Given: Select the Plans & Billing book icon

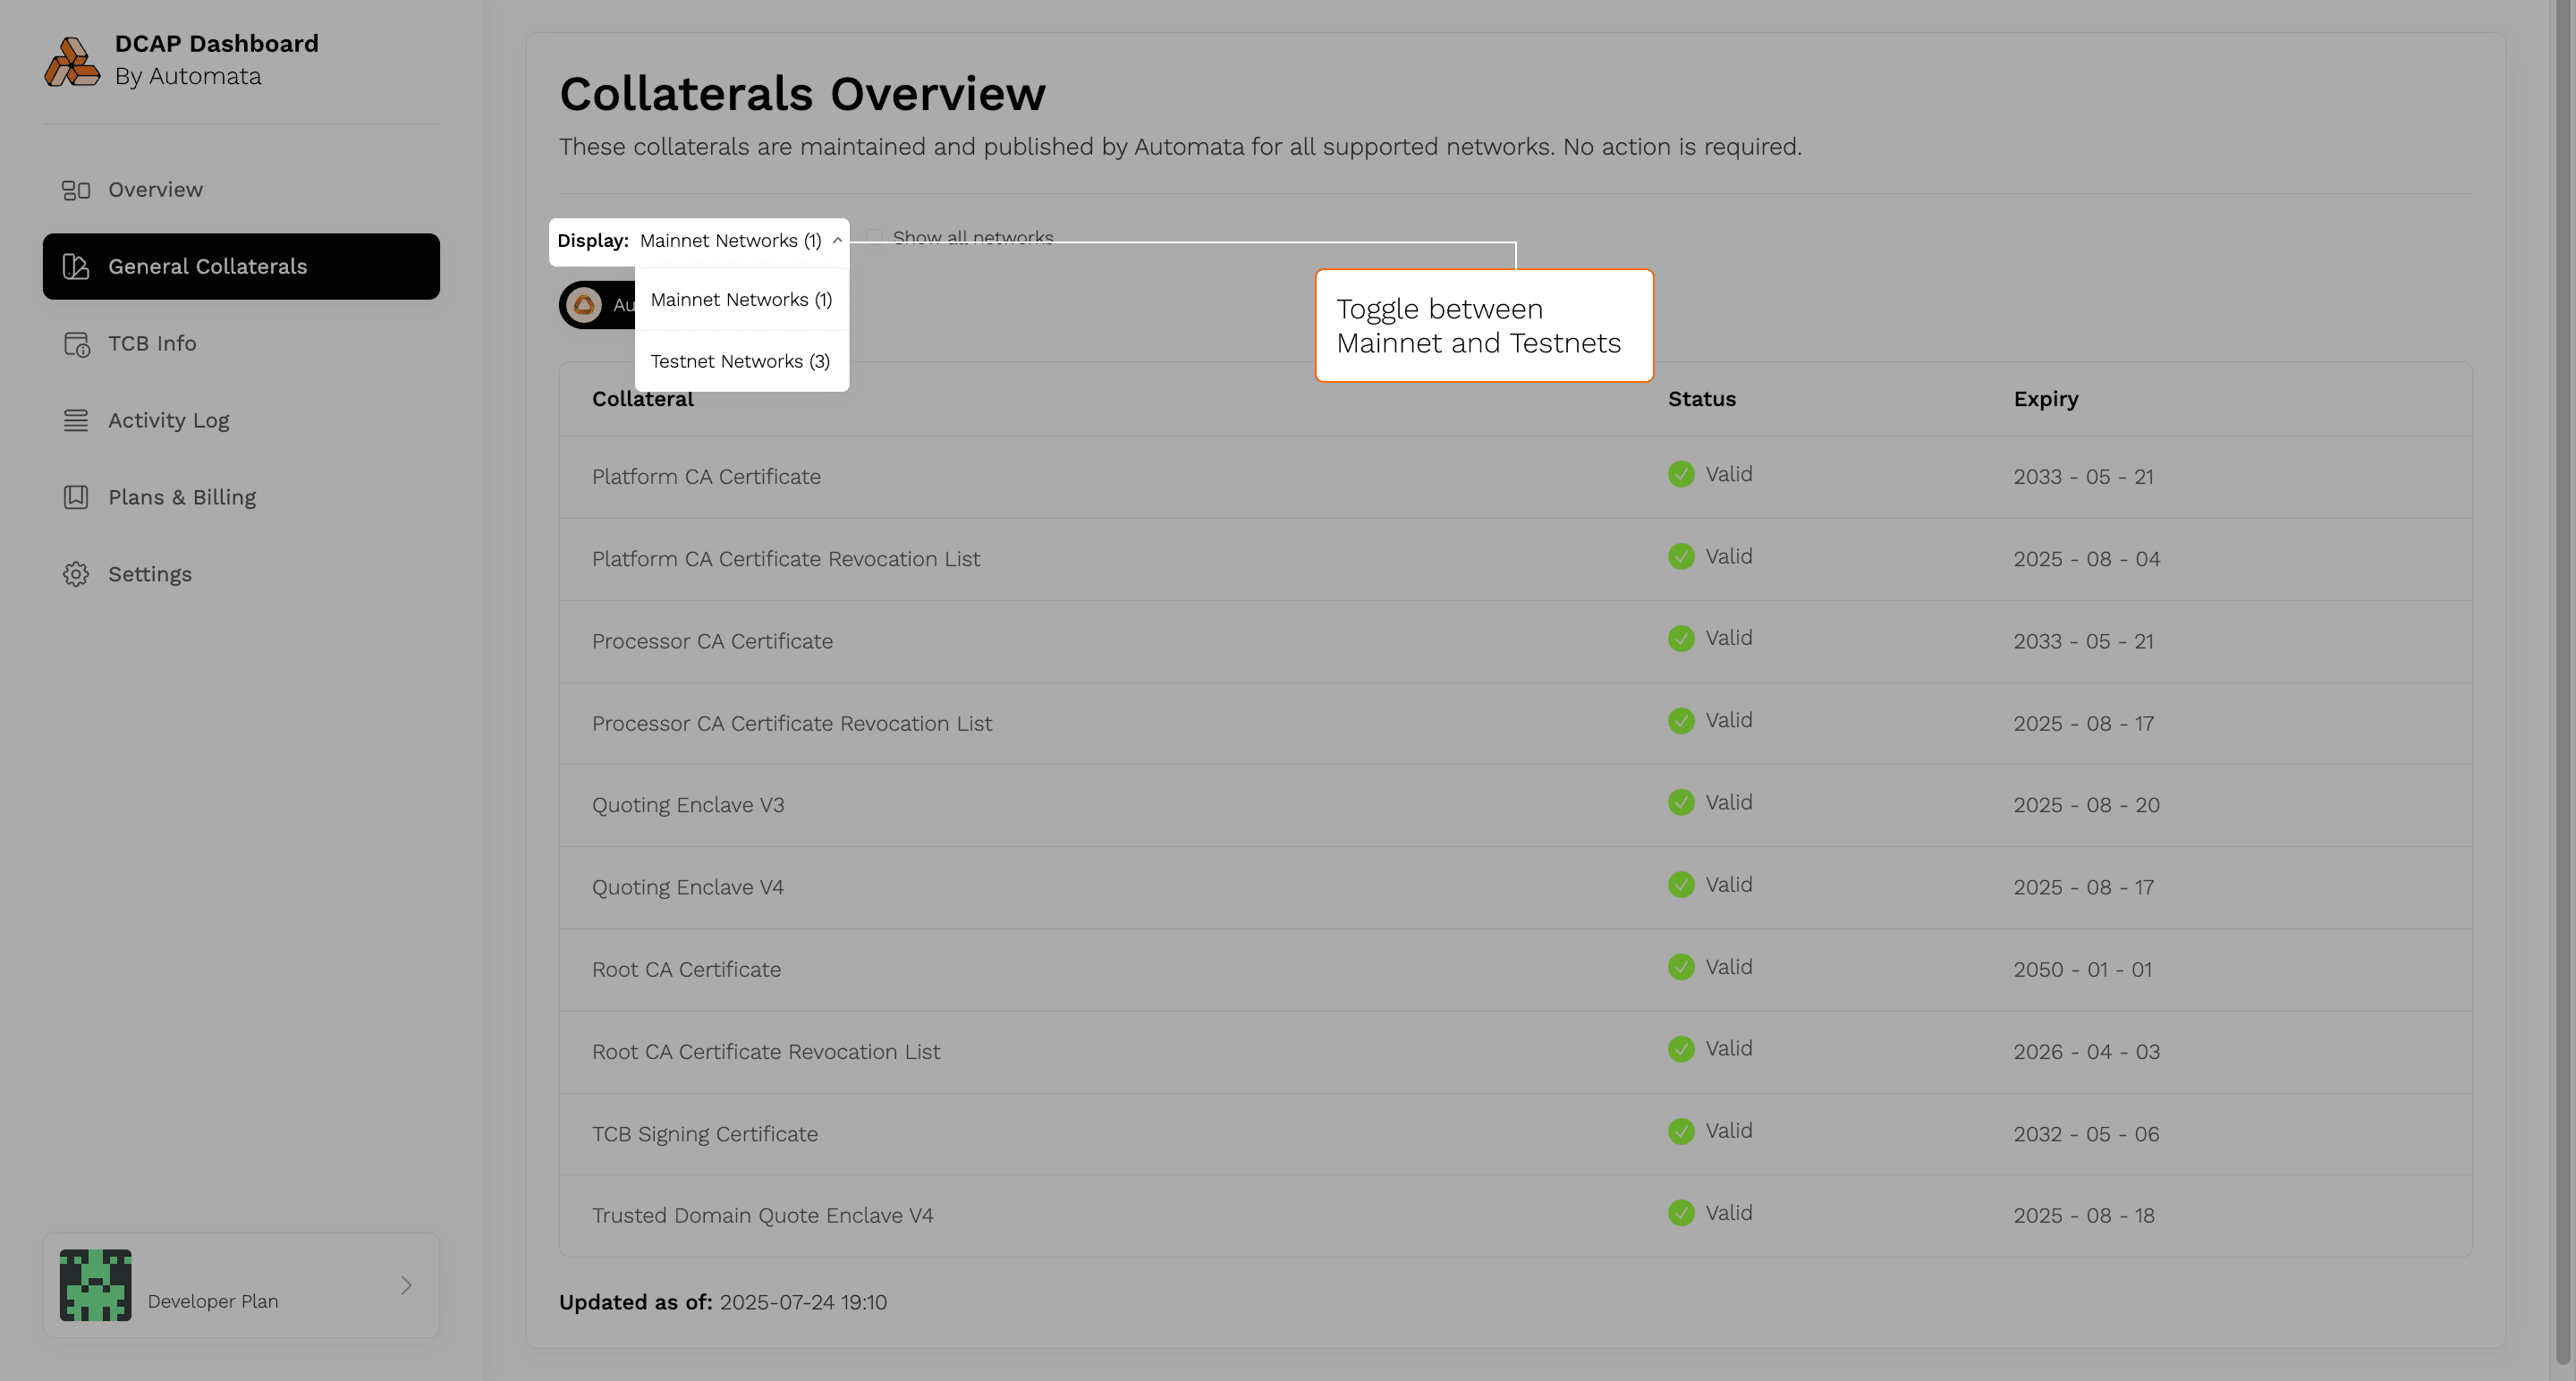Looking at the screenshot, I should (x=76, y=496).
